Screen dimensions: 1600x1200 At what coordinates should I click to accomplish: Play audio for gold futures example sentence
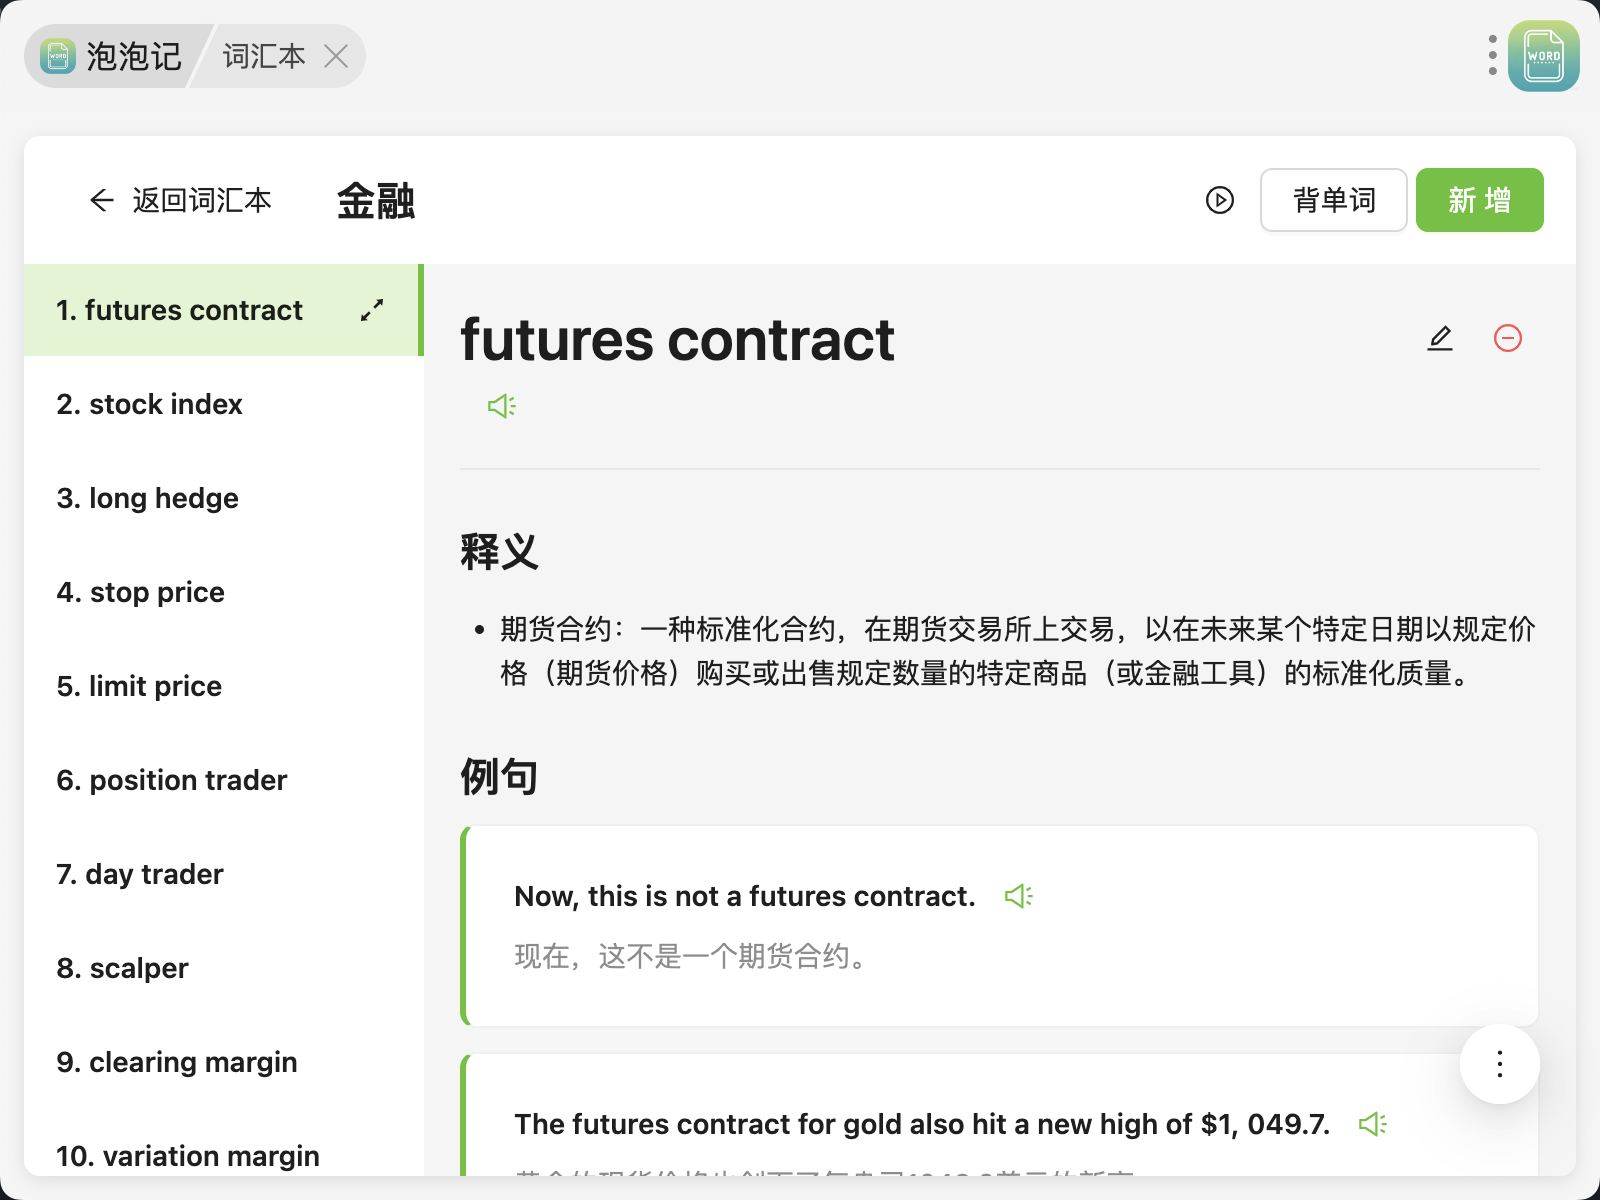[x=1372, y=1124]
